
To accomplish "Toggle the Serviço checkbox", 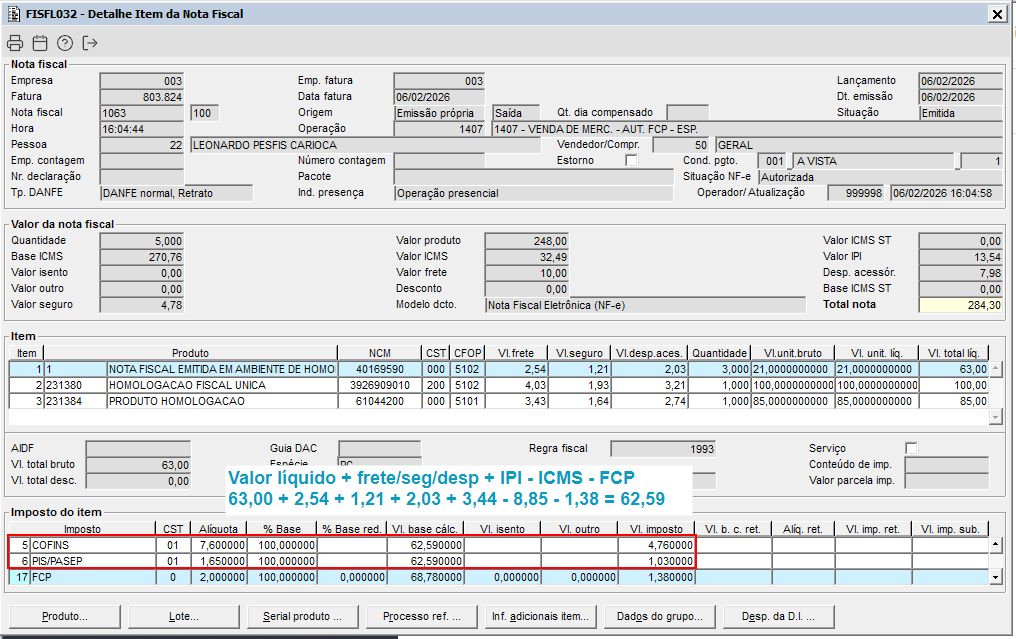I will [911, 448].
